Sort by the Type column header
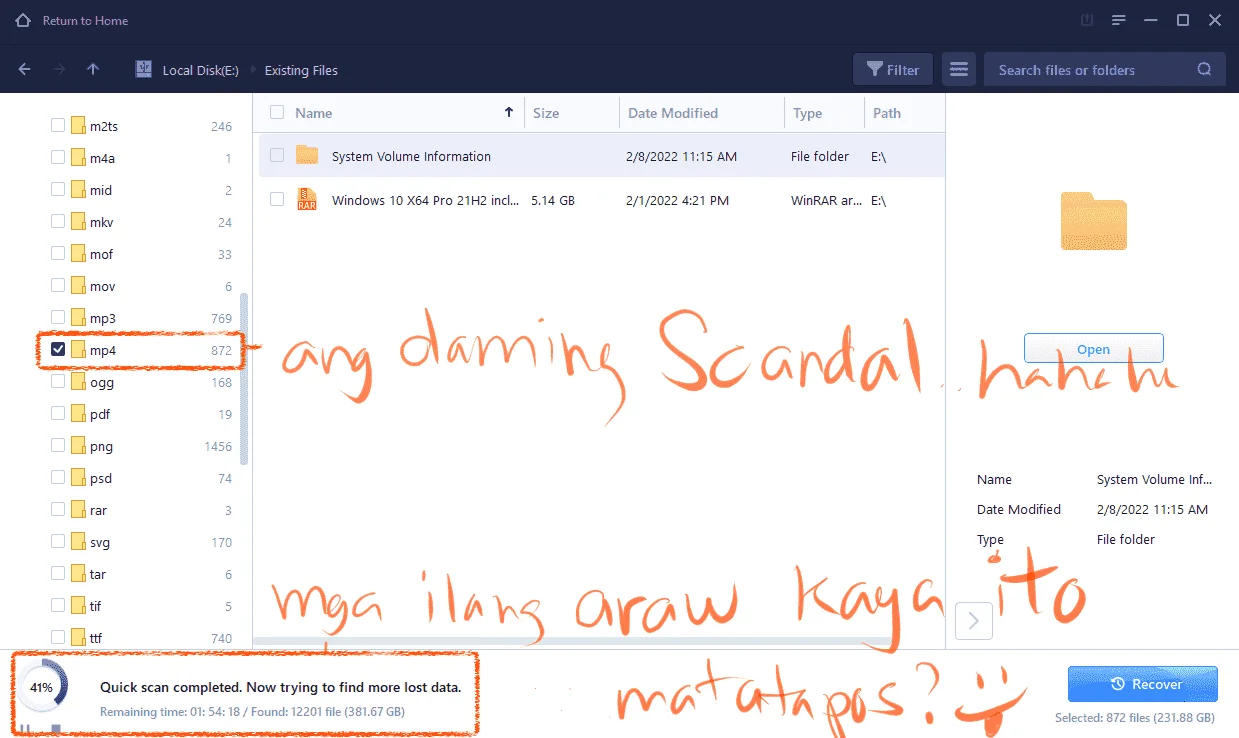The width and height of the screenshot is (1239, 738). [808, 113]
